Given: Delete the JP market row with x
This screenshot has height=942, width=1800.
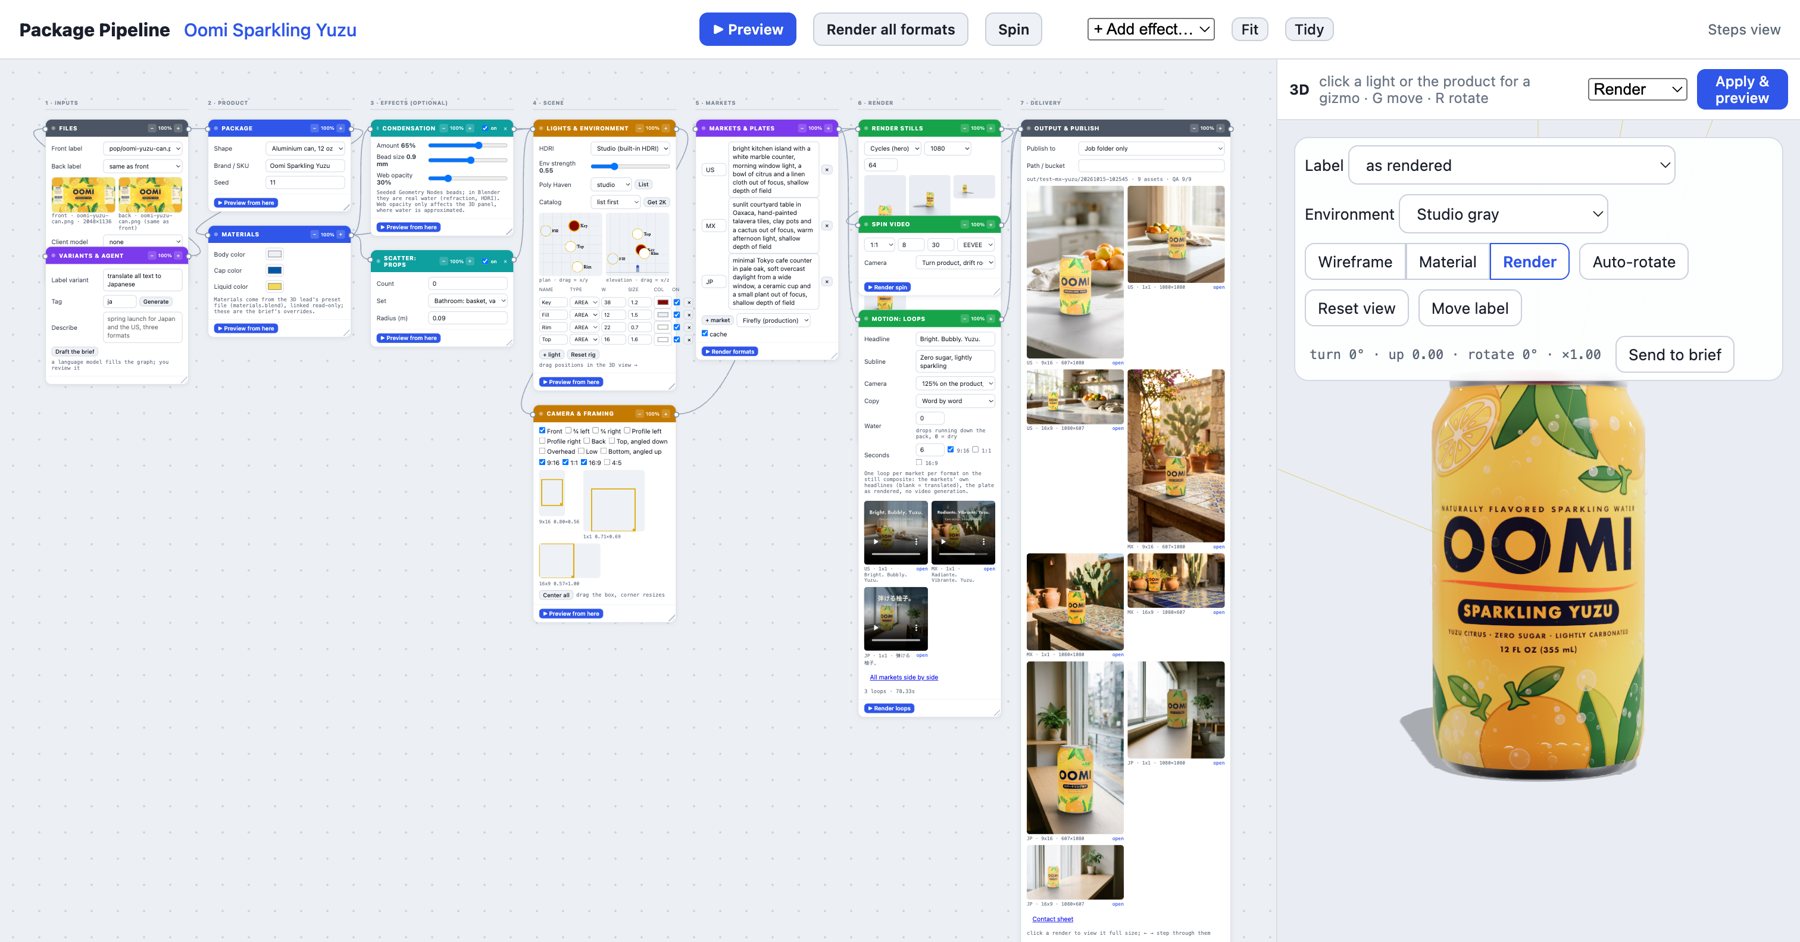Looking at the screenshot, I should (x=827, y=282).
